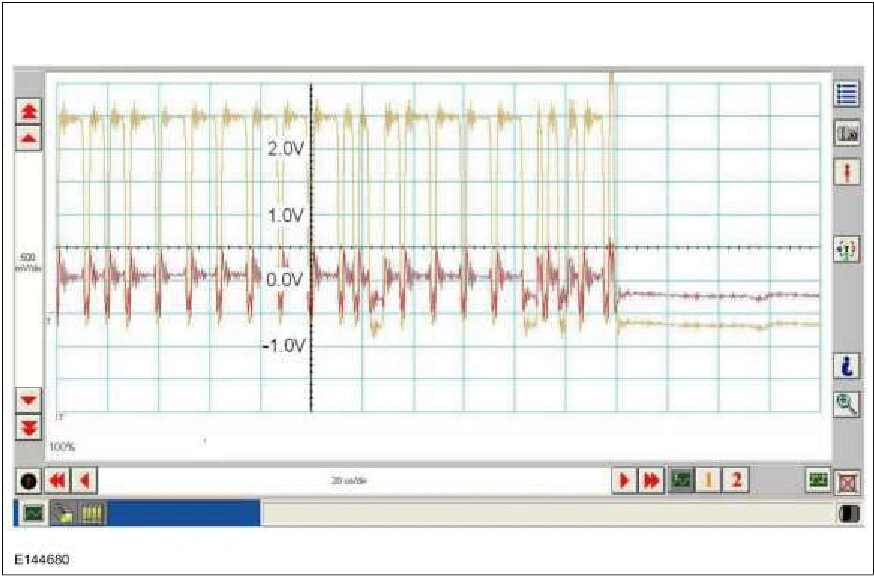The image size is (874, 576).
Task: Click the 0.0V axis label
Action: point(286,279)
